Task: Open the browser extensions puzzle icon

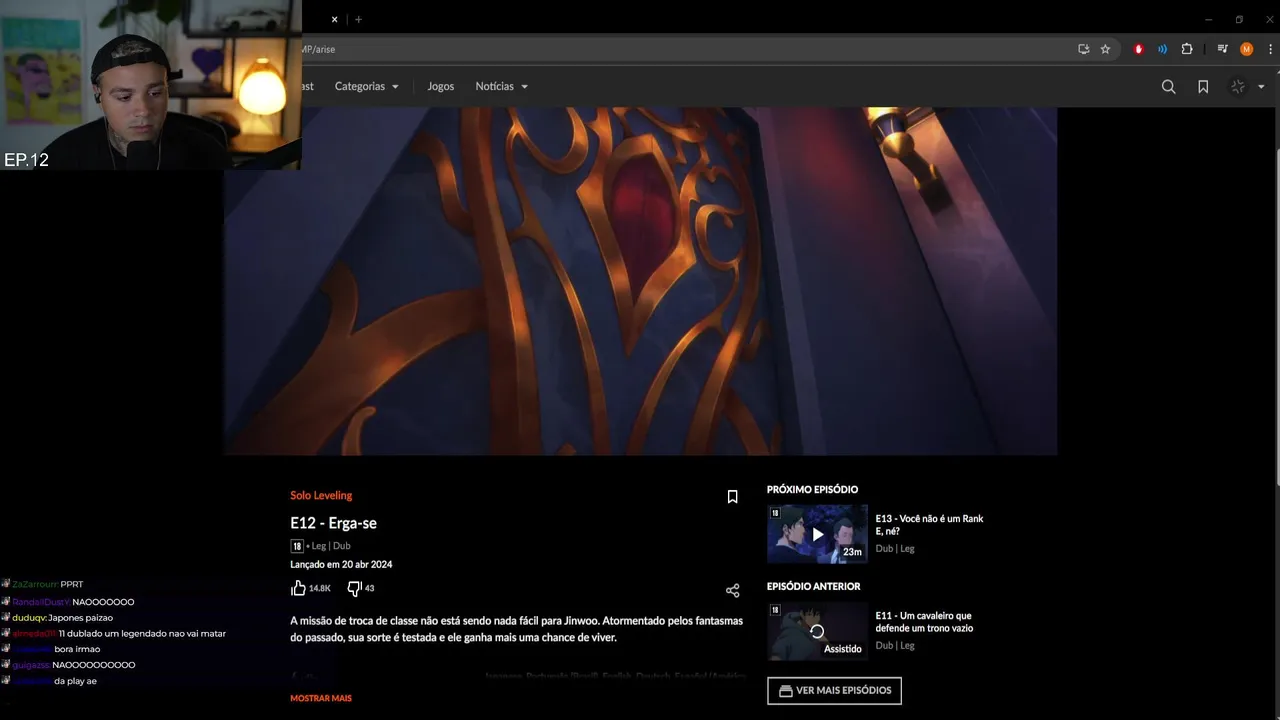Action: (1187, 49)
